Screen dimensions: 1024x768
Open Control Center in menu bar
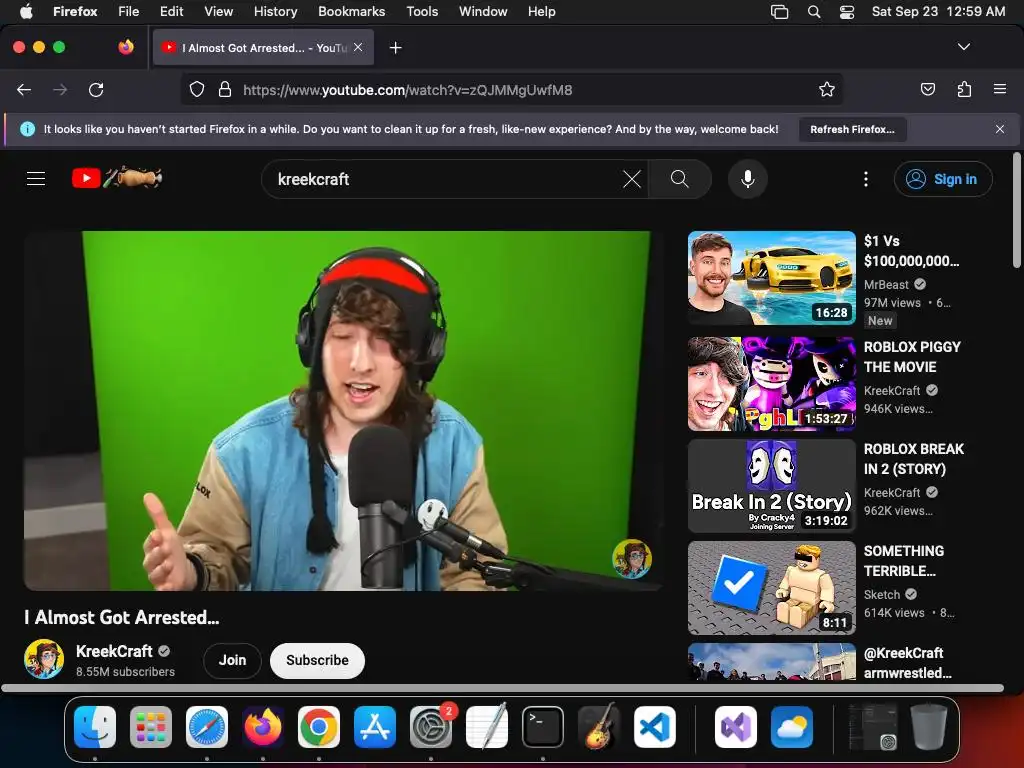pyautogui.click(x=847, y=11)
